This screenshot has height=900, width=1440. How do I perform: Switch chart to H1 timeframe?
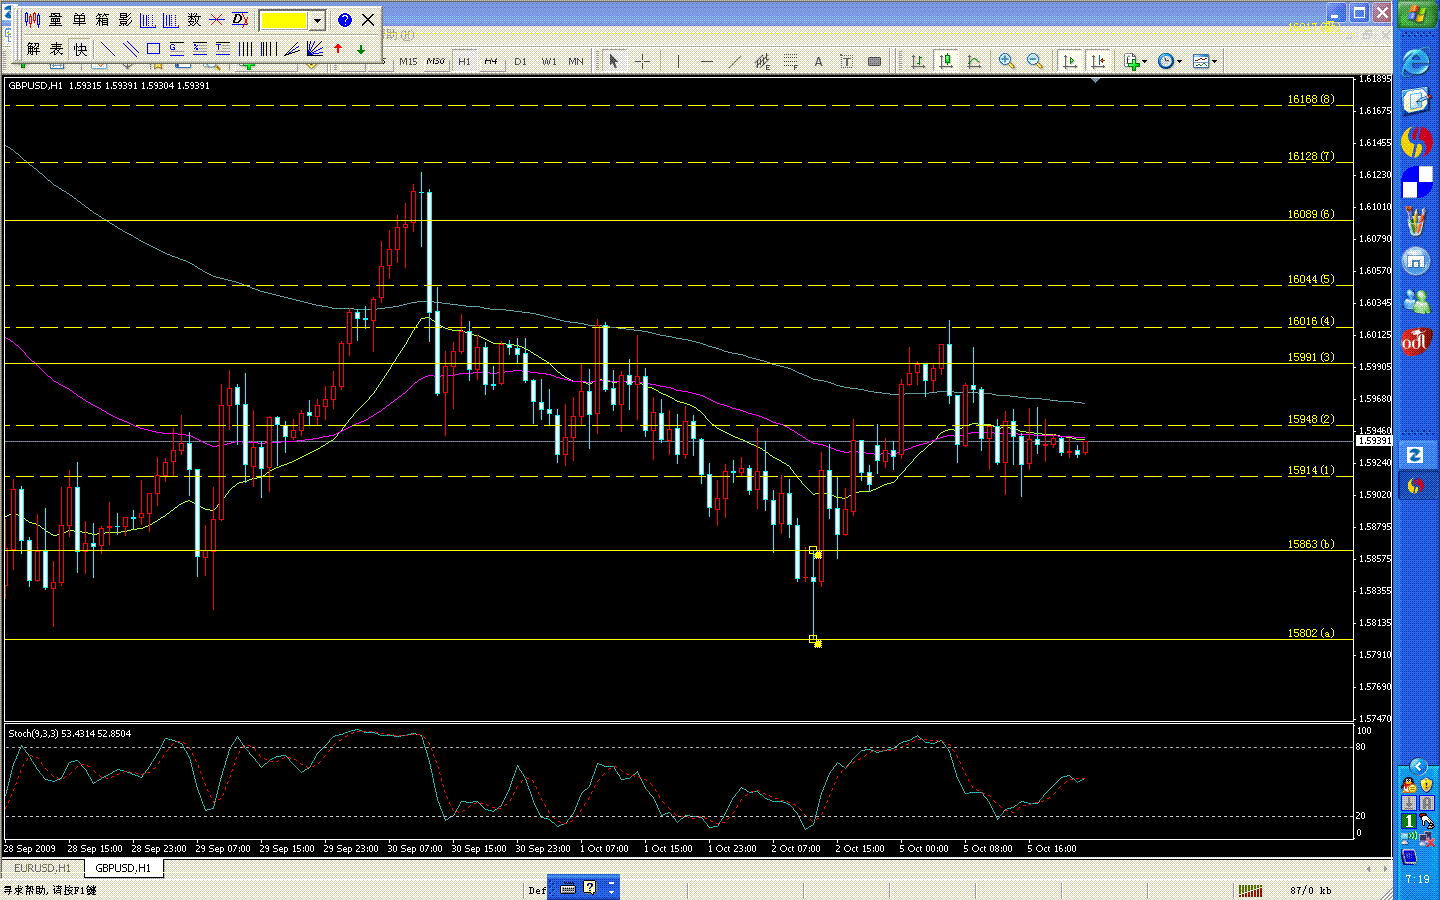[464, 61]
